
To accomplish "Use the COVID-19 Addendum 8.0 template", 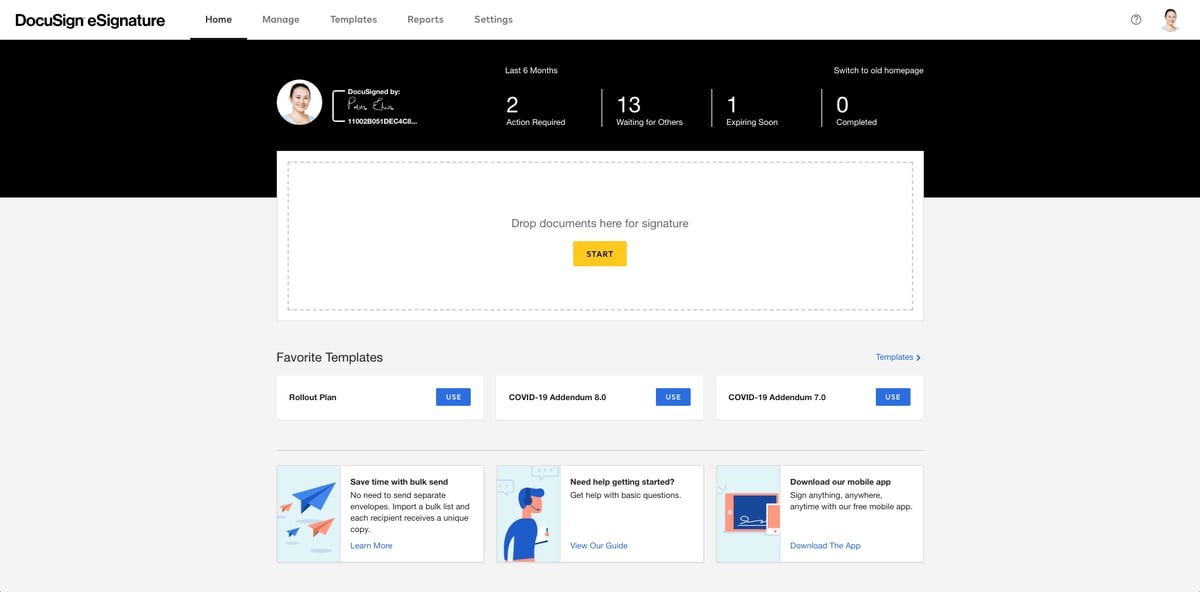I will [x=673, y=396].
